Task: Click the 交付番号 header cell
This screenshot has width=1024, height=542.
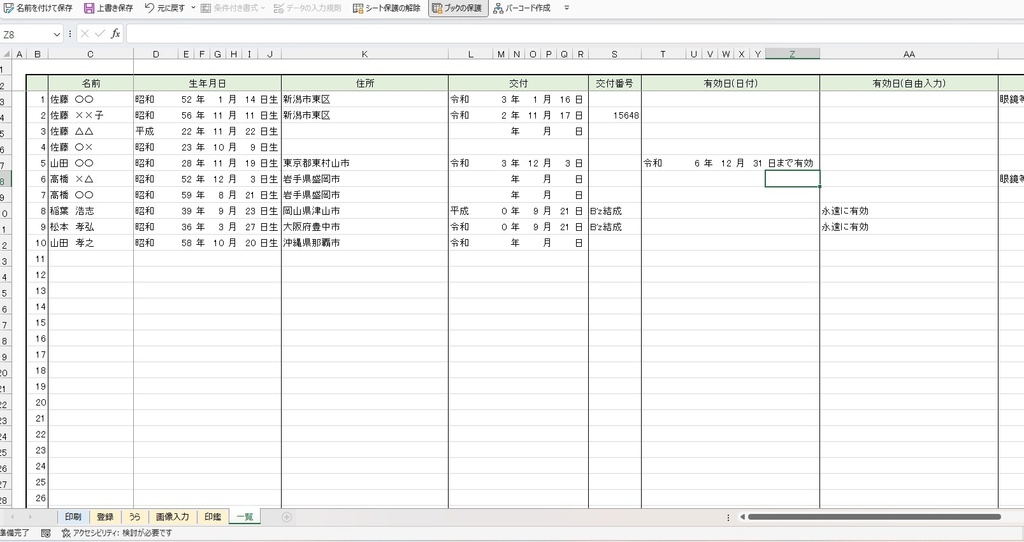Action: (615, 84)
